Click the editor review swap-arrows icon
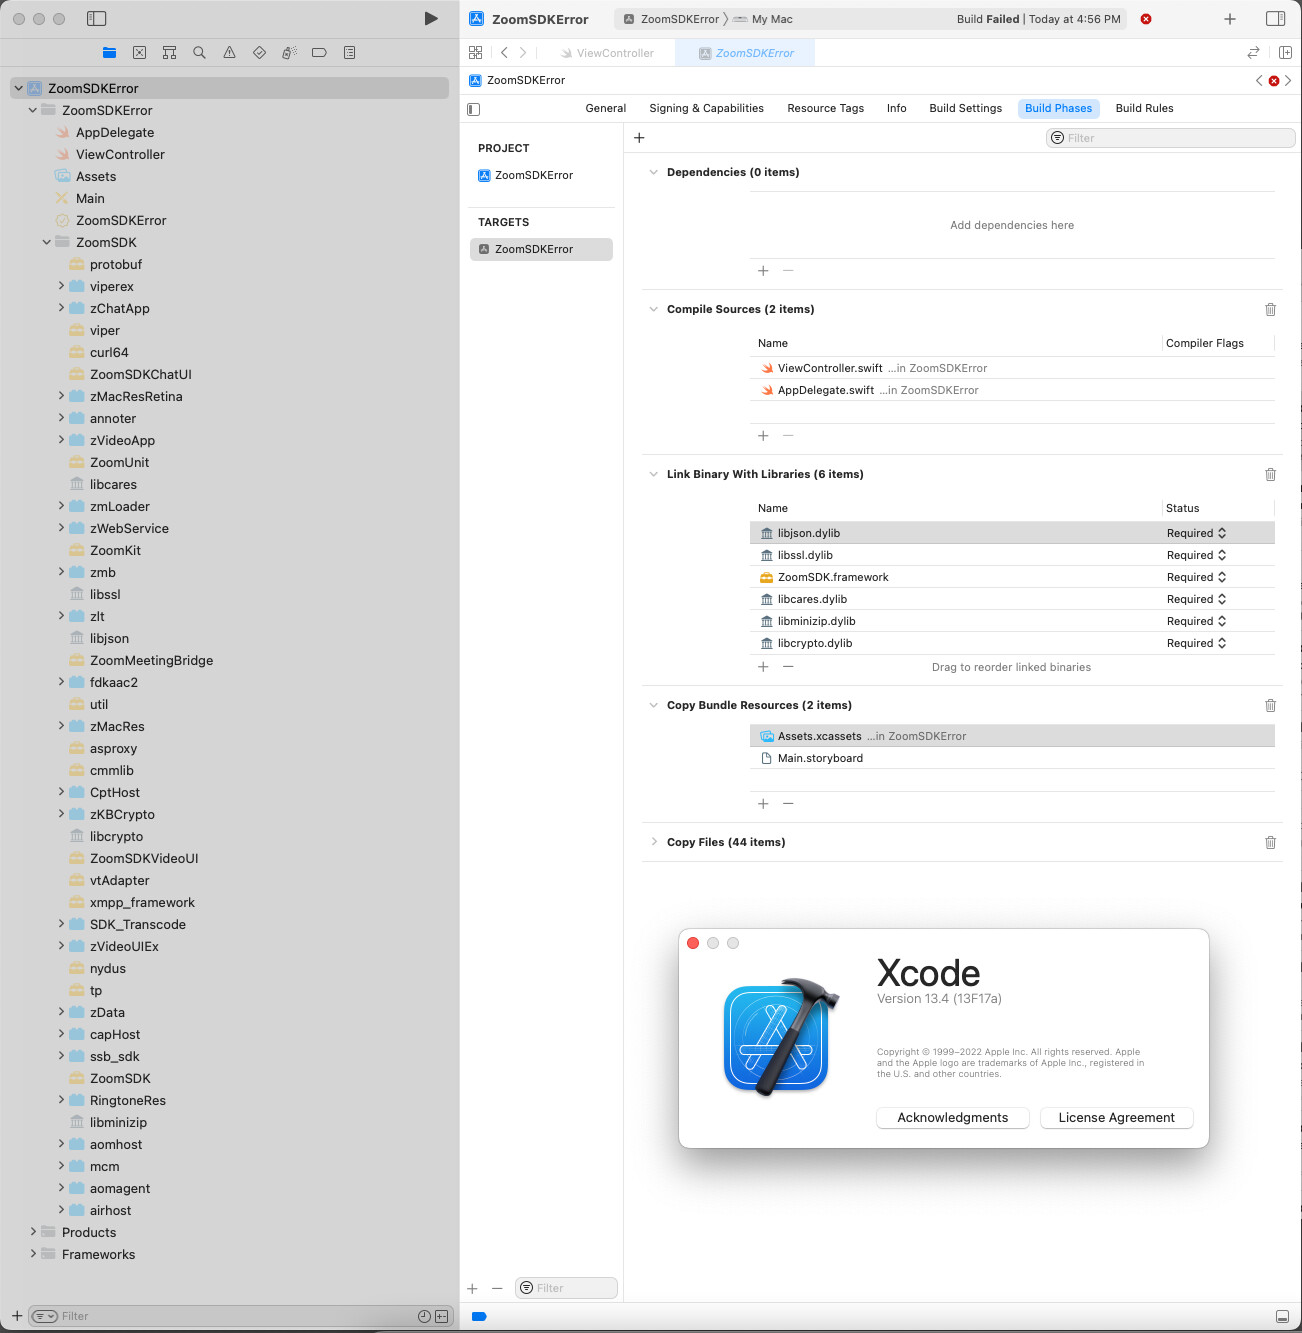The height and width of the screenshot is (1333, 1302). click(x=1253, y=53)
